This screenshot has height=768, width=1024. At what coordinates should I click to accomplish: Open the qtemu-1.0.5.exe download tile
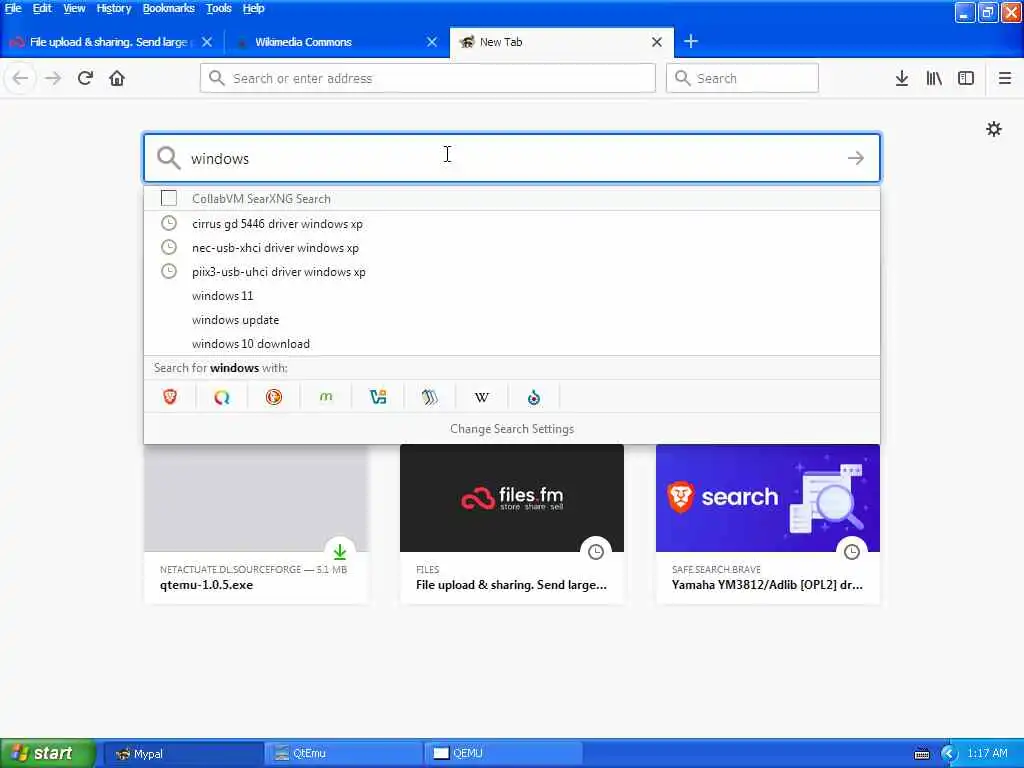pos(256,524)
